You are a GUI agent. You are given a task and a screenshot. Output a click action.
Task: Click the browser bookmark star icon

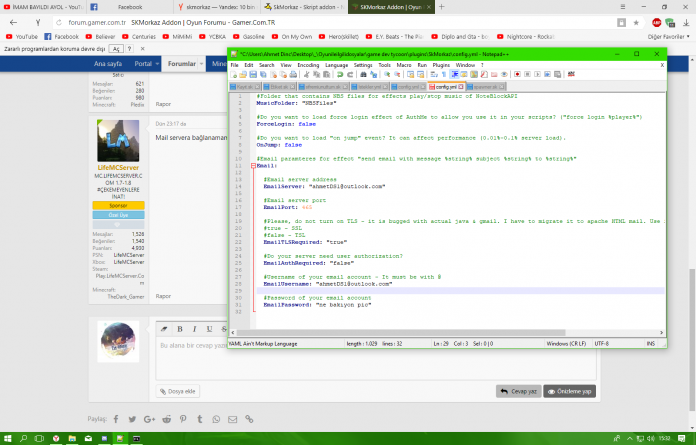(x=636, y=23)
